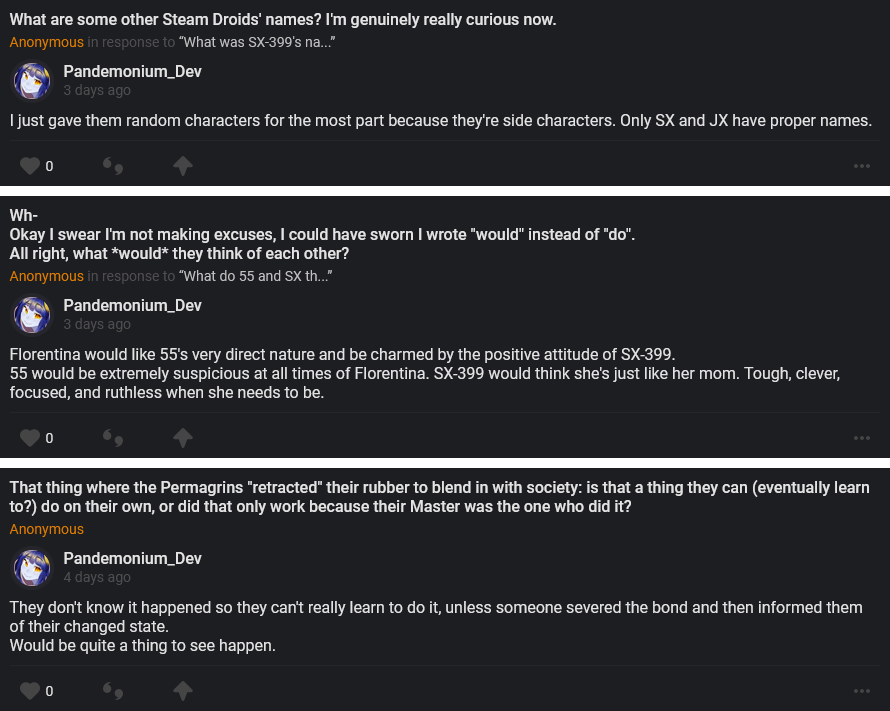This screenshot has width=890, height=711.
Task: Like the Steam Droids' names answer
Action: point(30,165)
